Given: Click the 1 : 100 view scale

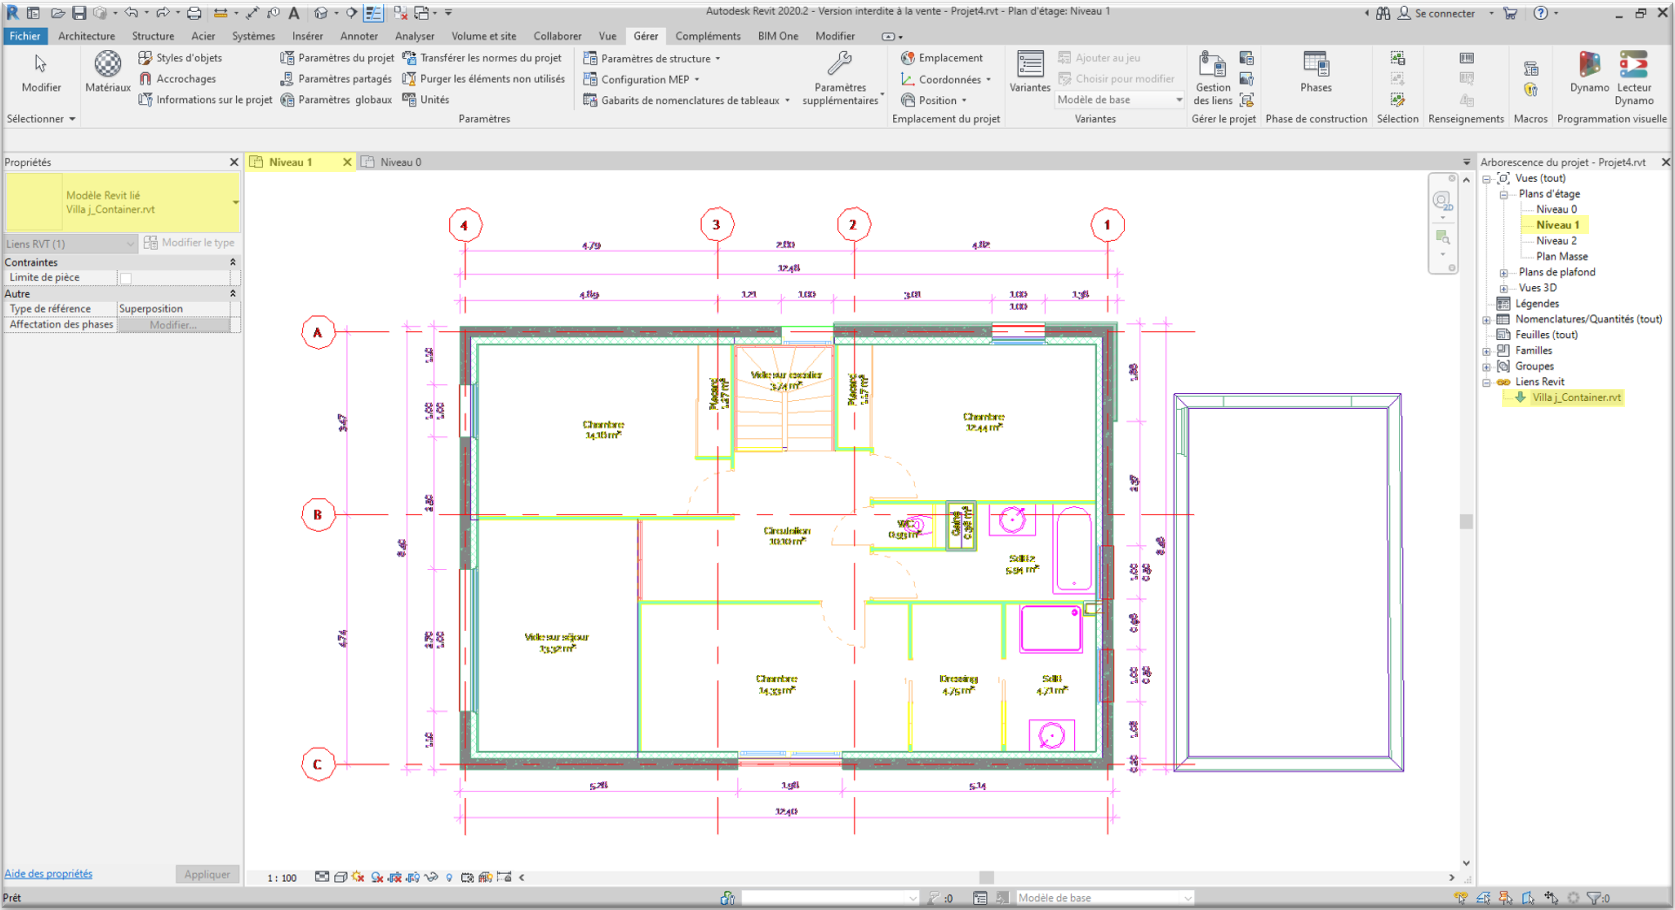Looking at the screenshot, I should tap(282, 878).
